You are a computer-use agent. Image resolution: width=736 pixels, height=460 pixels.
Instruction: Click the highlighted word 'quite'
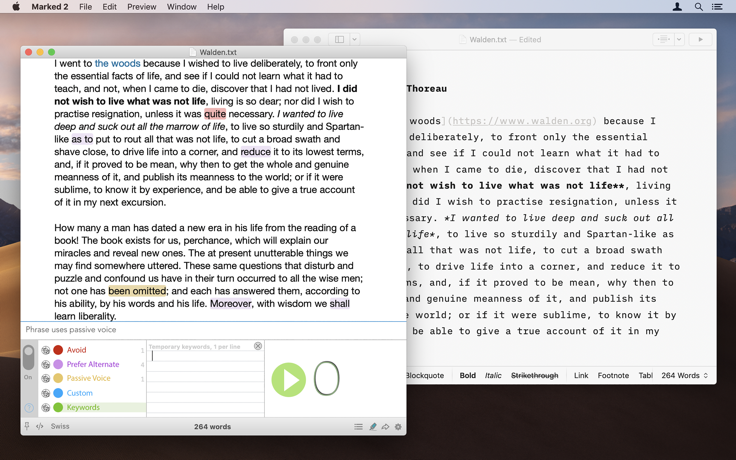(215, 114)
